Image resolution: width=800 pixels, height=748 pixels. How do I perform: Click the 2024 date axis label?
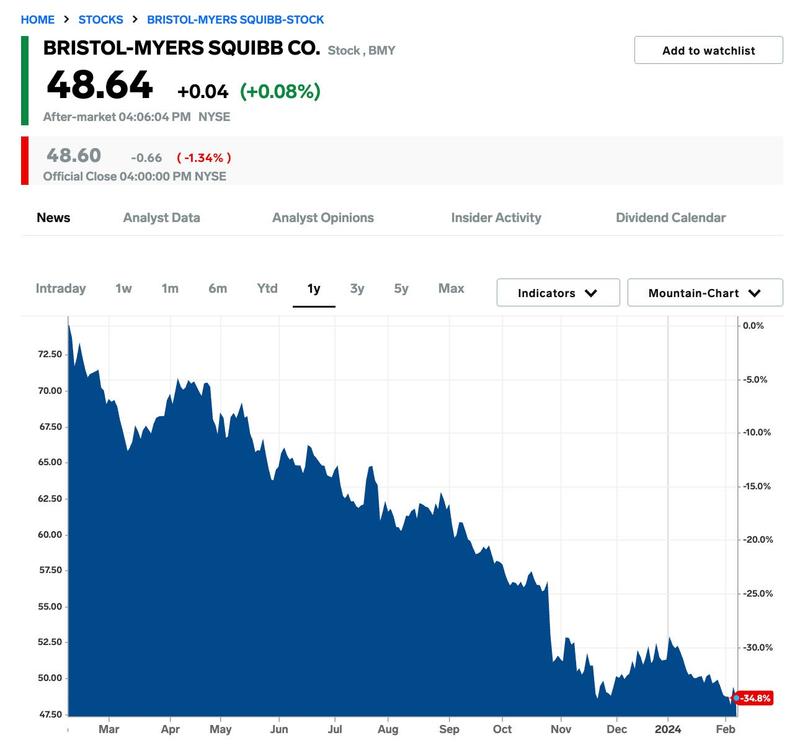[667, 730]
